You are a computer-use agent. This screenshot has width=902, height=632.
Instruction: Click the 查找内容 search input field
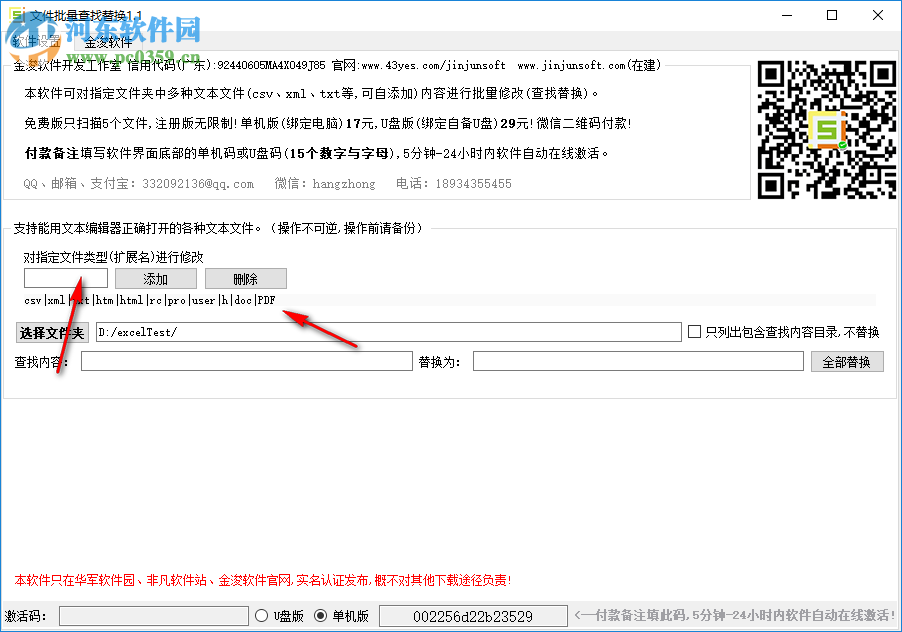tap(245, 361)
